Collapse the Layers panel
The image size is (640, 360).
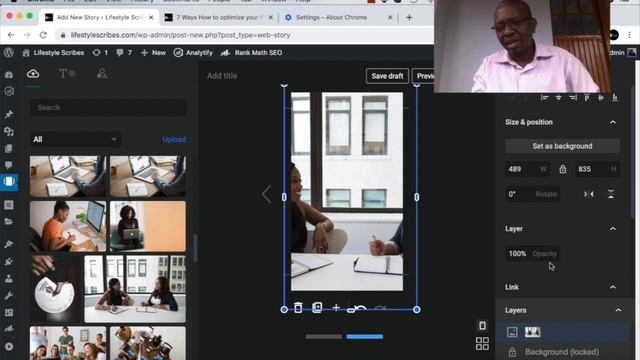point(618,310)
